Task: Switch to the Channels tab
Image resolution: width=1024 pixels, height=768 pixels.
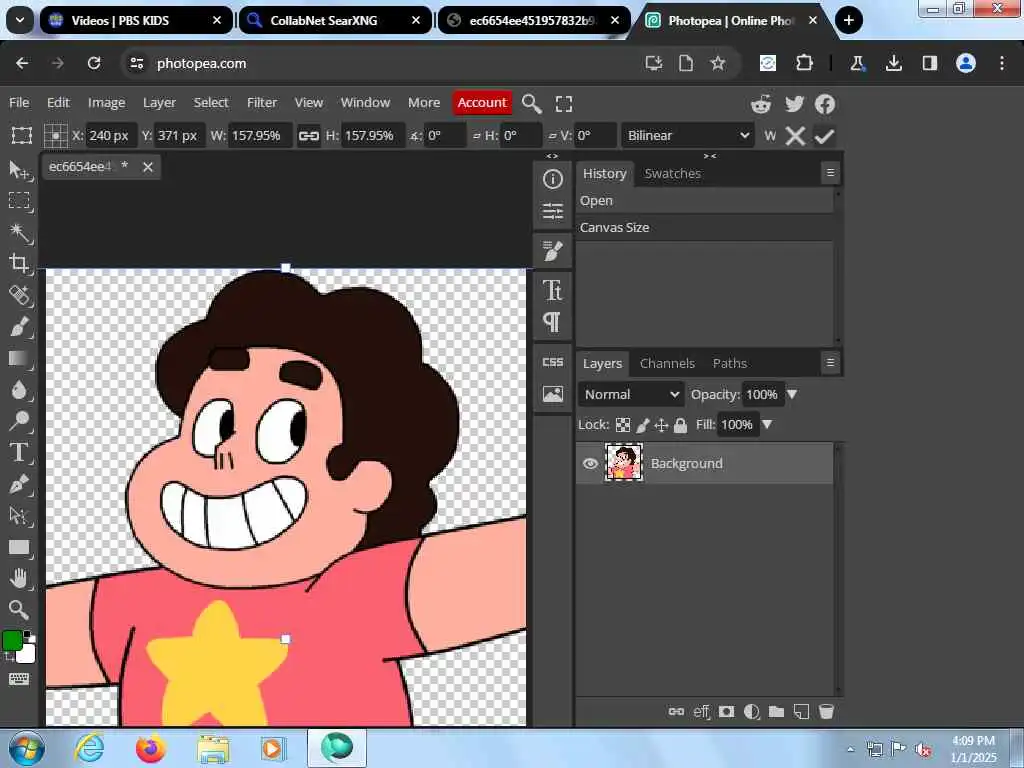Action: tap(667, 363)
